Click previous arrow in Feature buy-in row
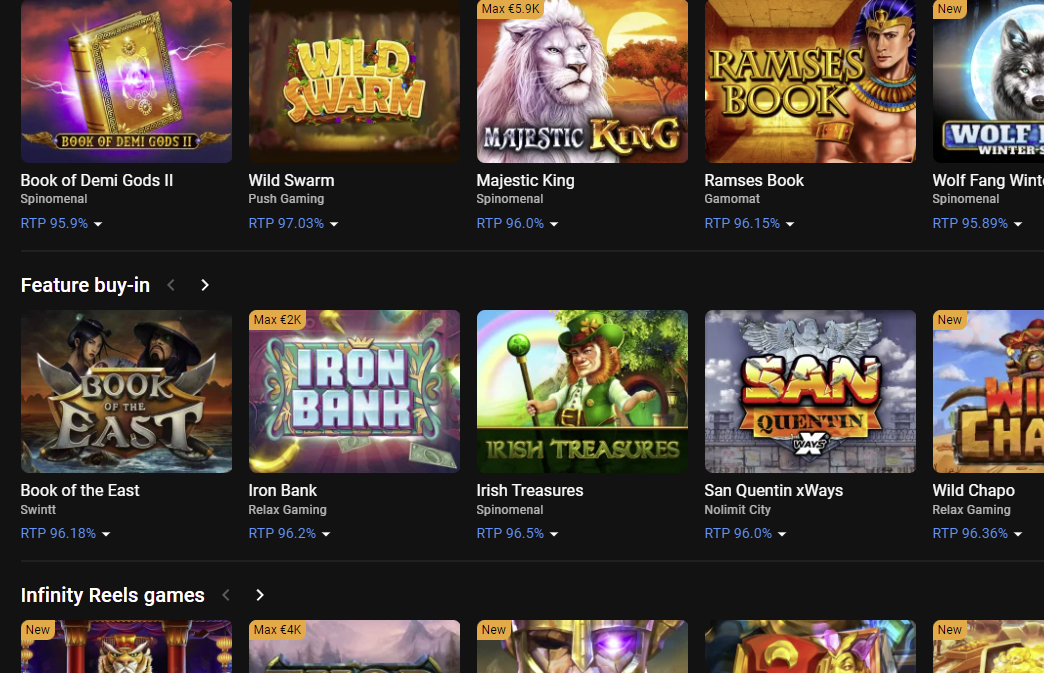The image size is (1044, 673). click(x=171, y=285)
